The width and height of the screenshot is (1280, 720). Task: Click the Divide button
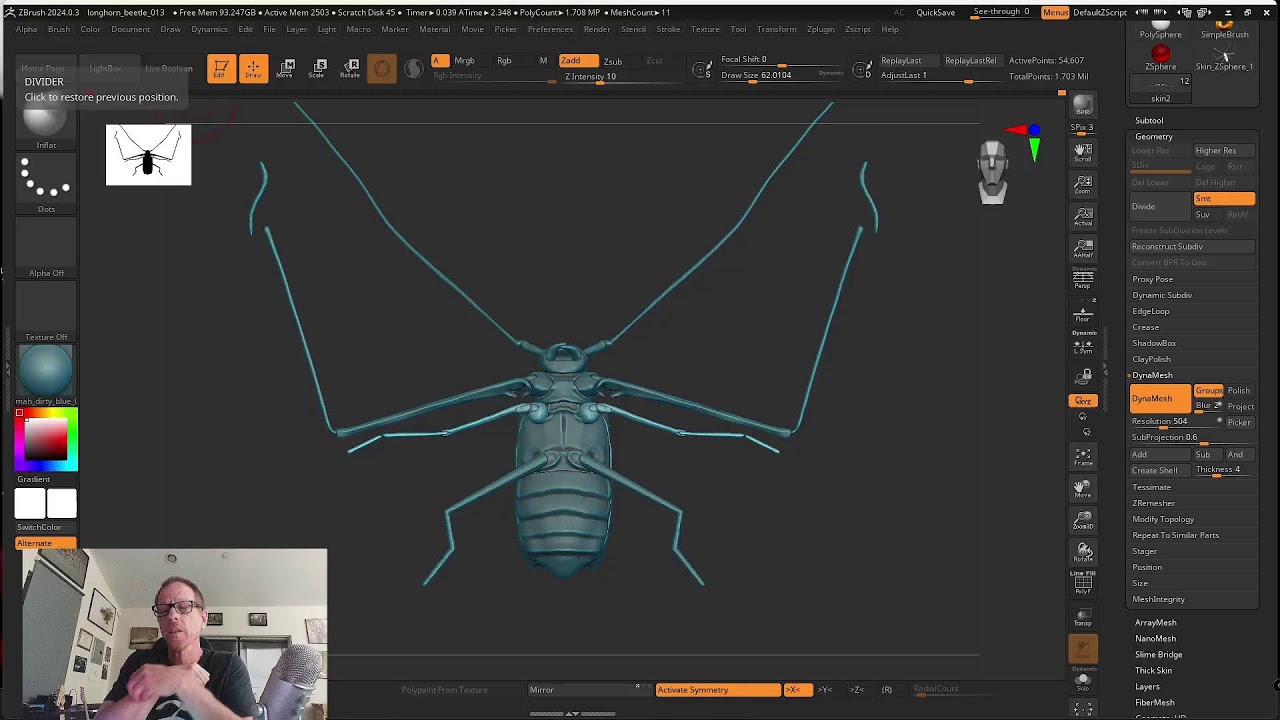pos(1160,206)
